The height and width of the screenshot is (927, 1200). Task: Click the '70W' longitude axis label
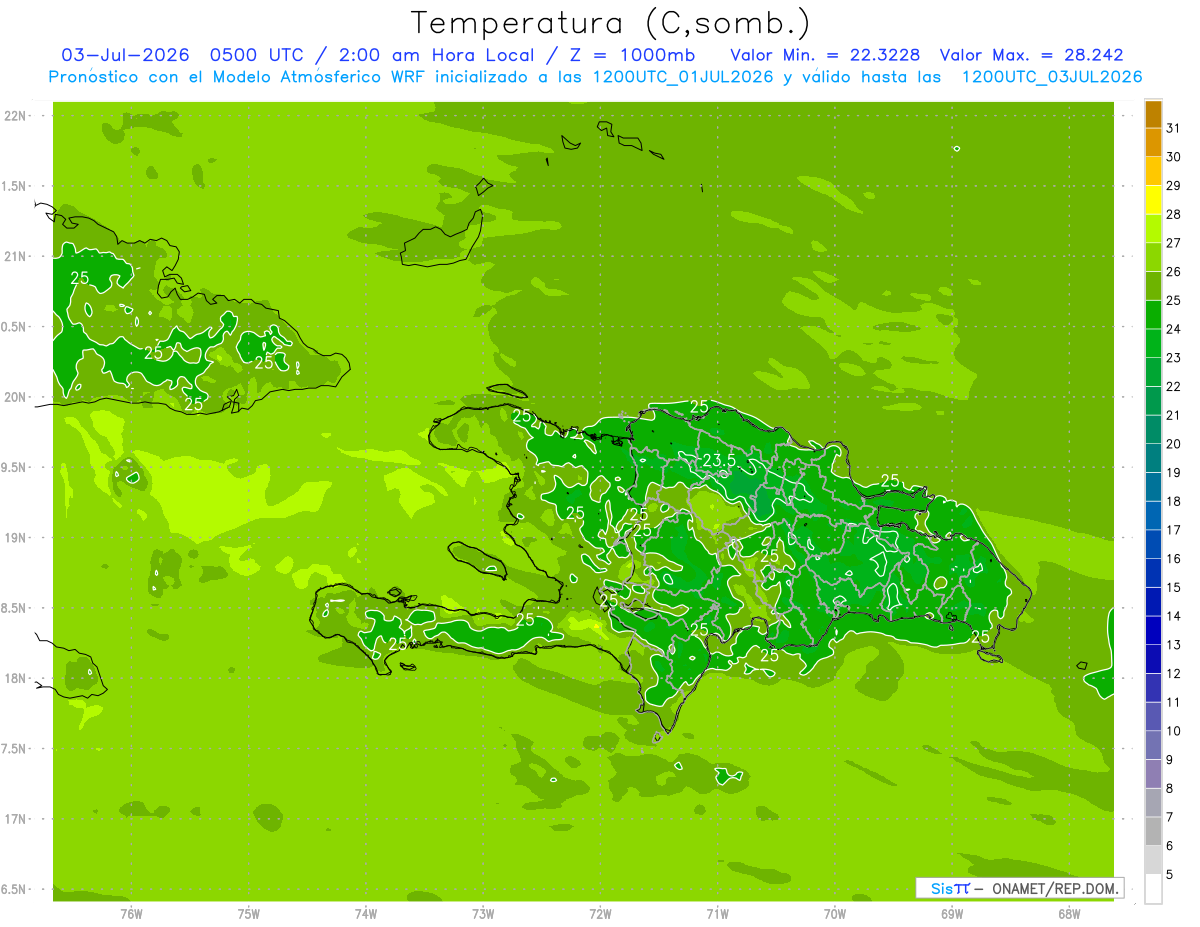pyautogui.click(x=835, y=914)
